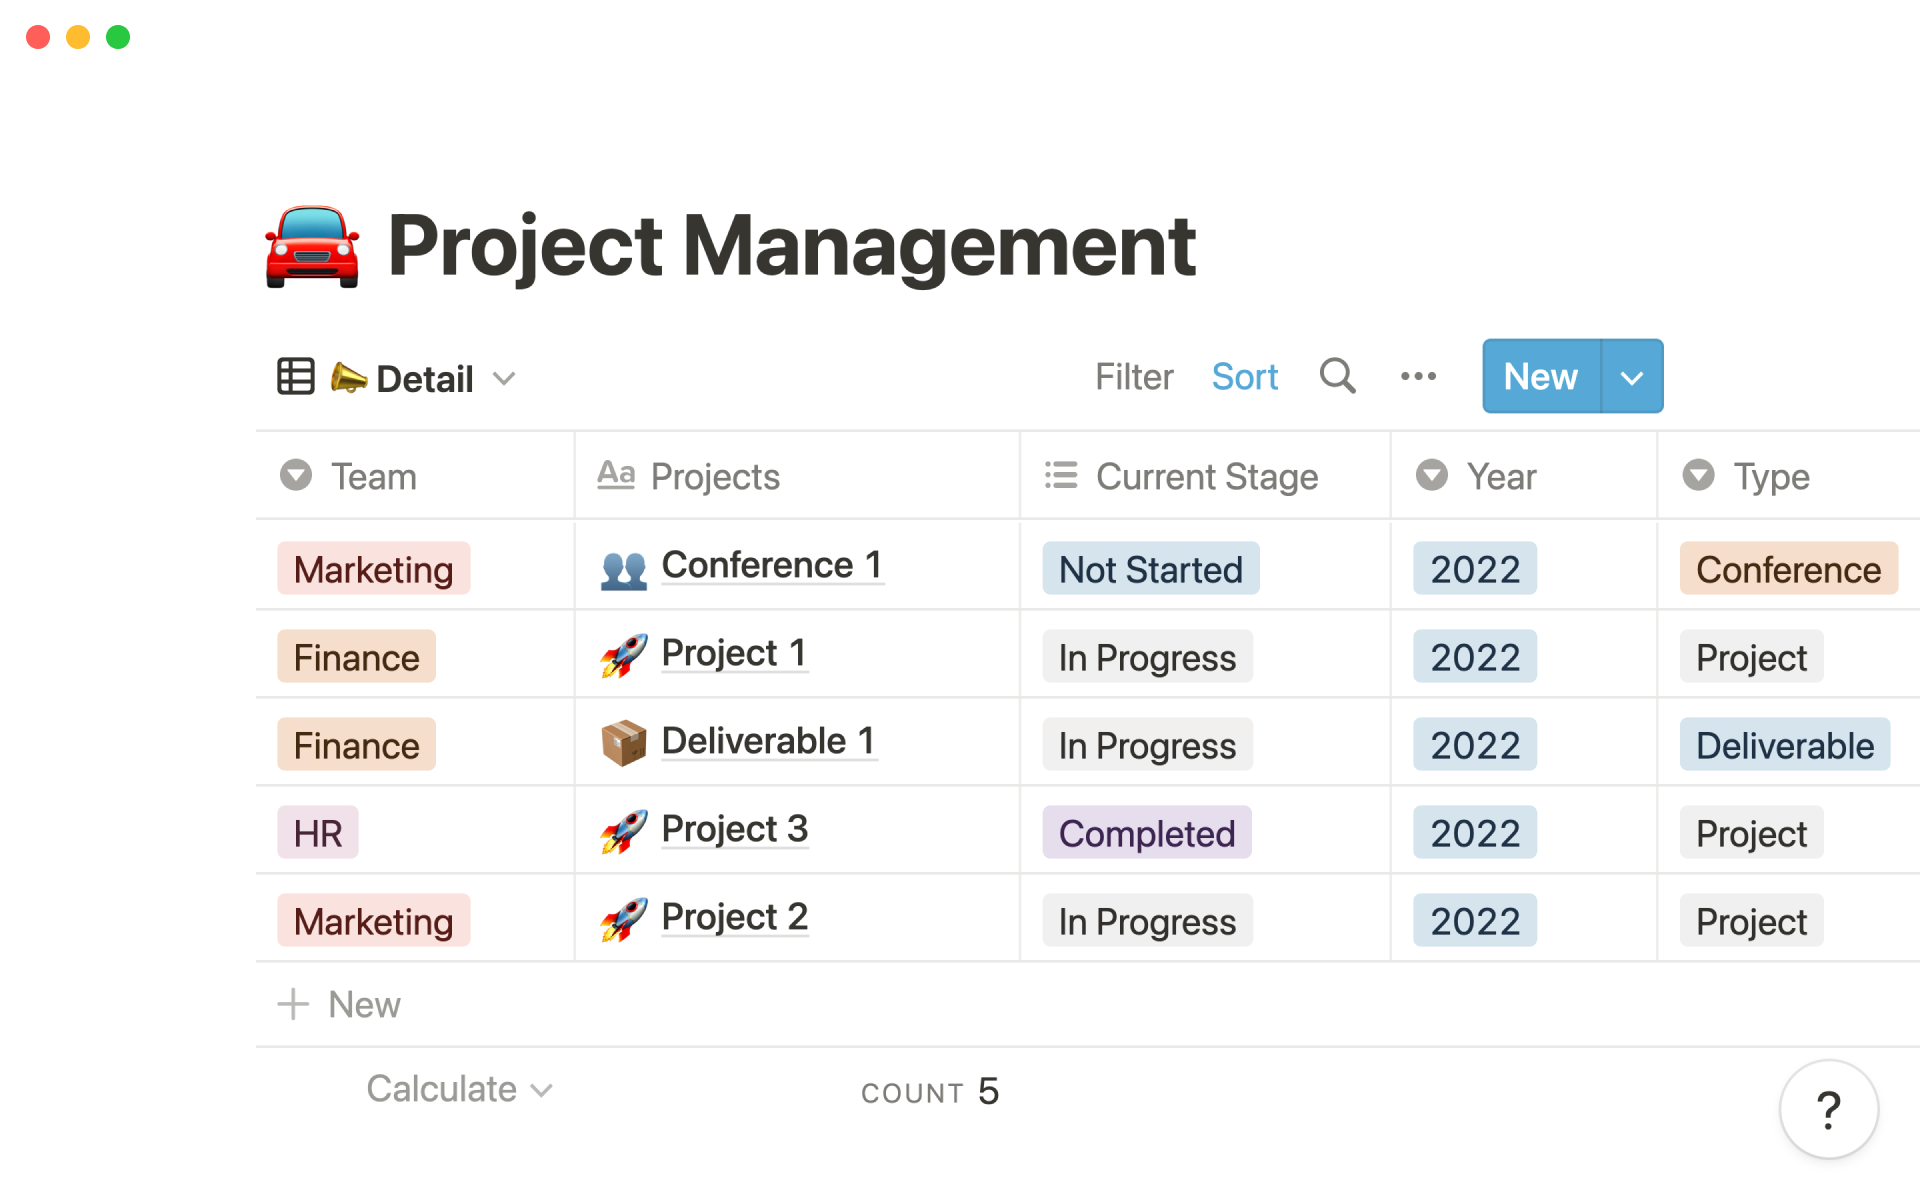The height and width of the screenshot is (1200, 1920).
Task: Click the plus icon to add row
Action: click(293, 1004)
